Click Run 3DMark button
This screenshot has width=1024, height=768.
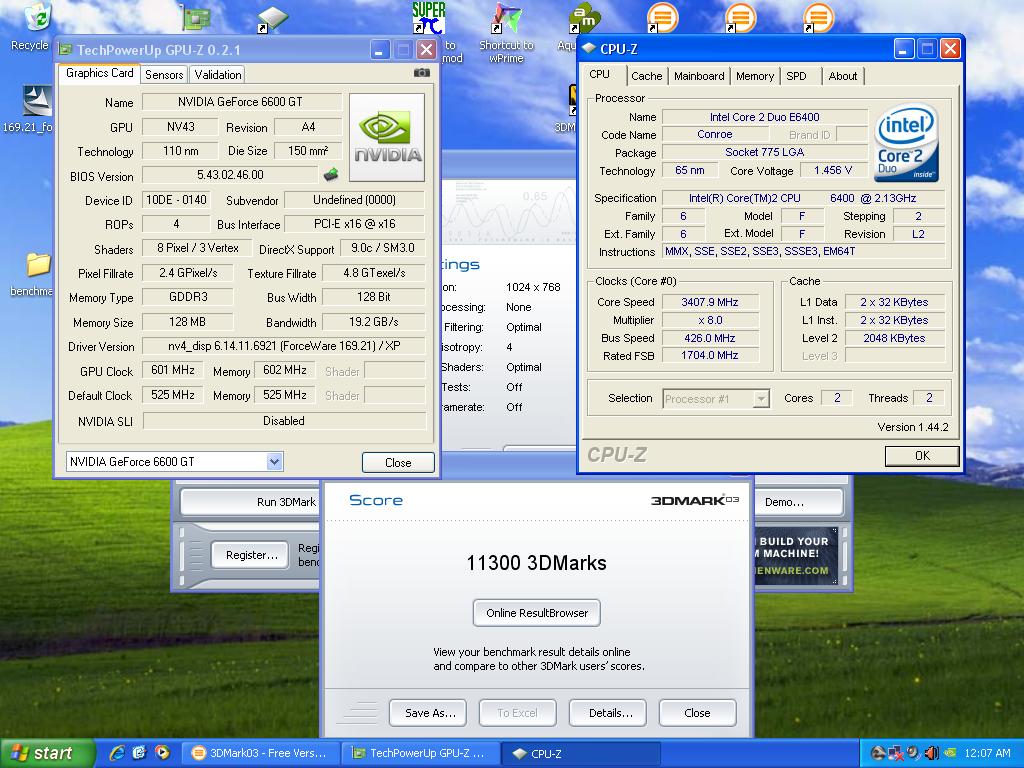251,502
